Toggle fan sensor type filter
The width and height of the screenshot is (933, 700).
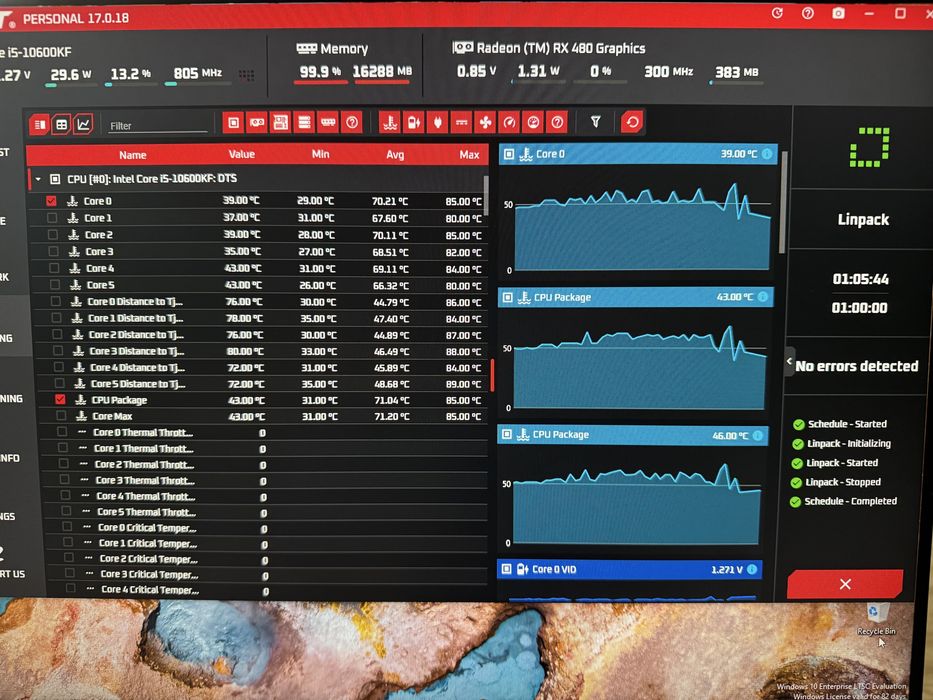[486, 123]
